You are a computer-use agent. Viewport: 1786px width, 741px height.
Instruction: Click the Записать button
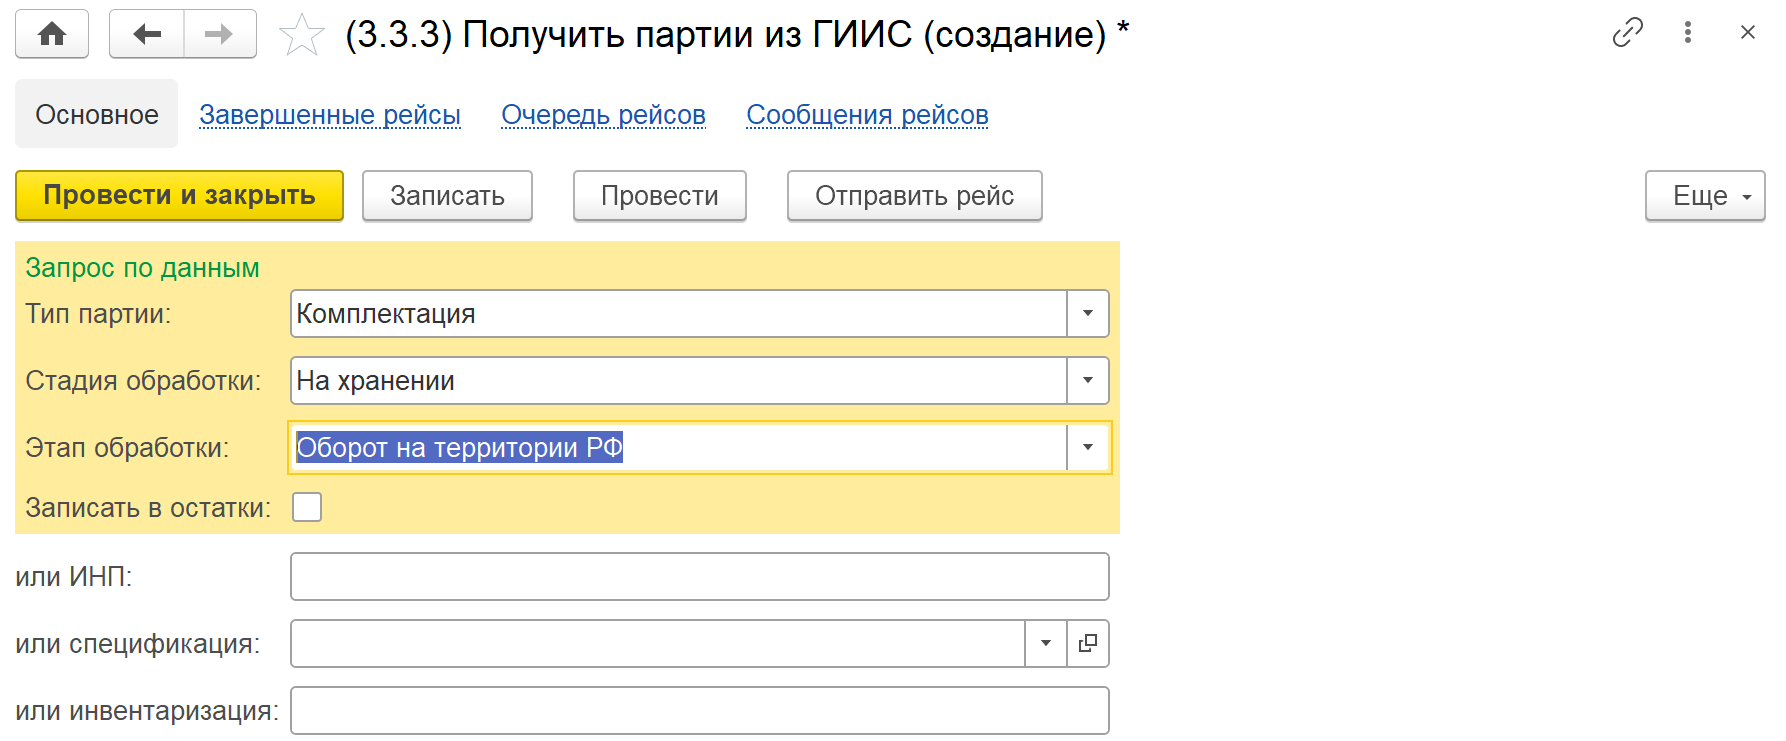click(x=447, y=195)
